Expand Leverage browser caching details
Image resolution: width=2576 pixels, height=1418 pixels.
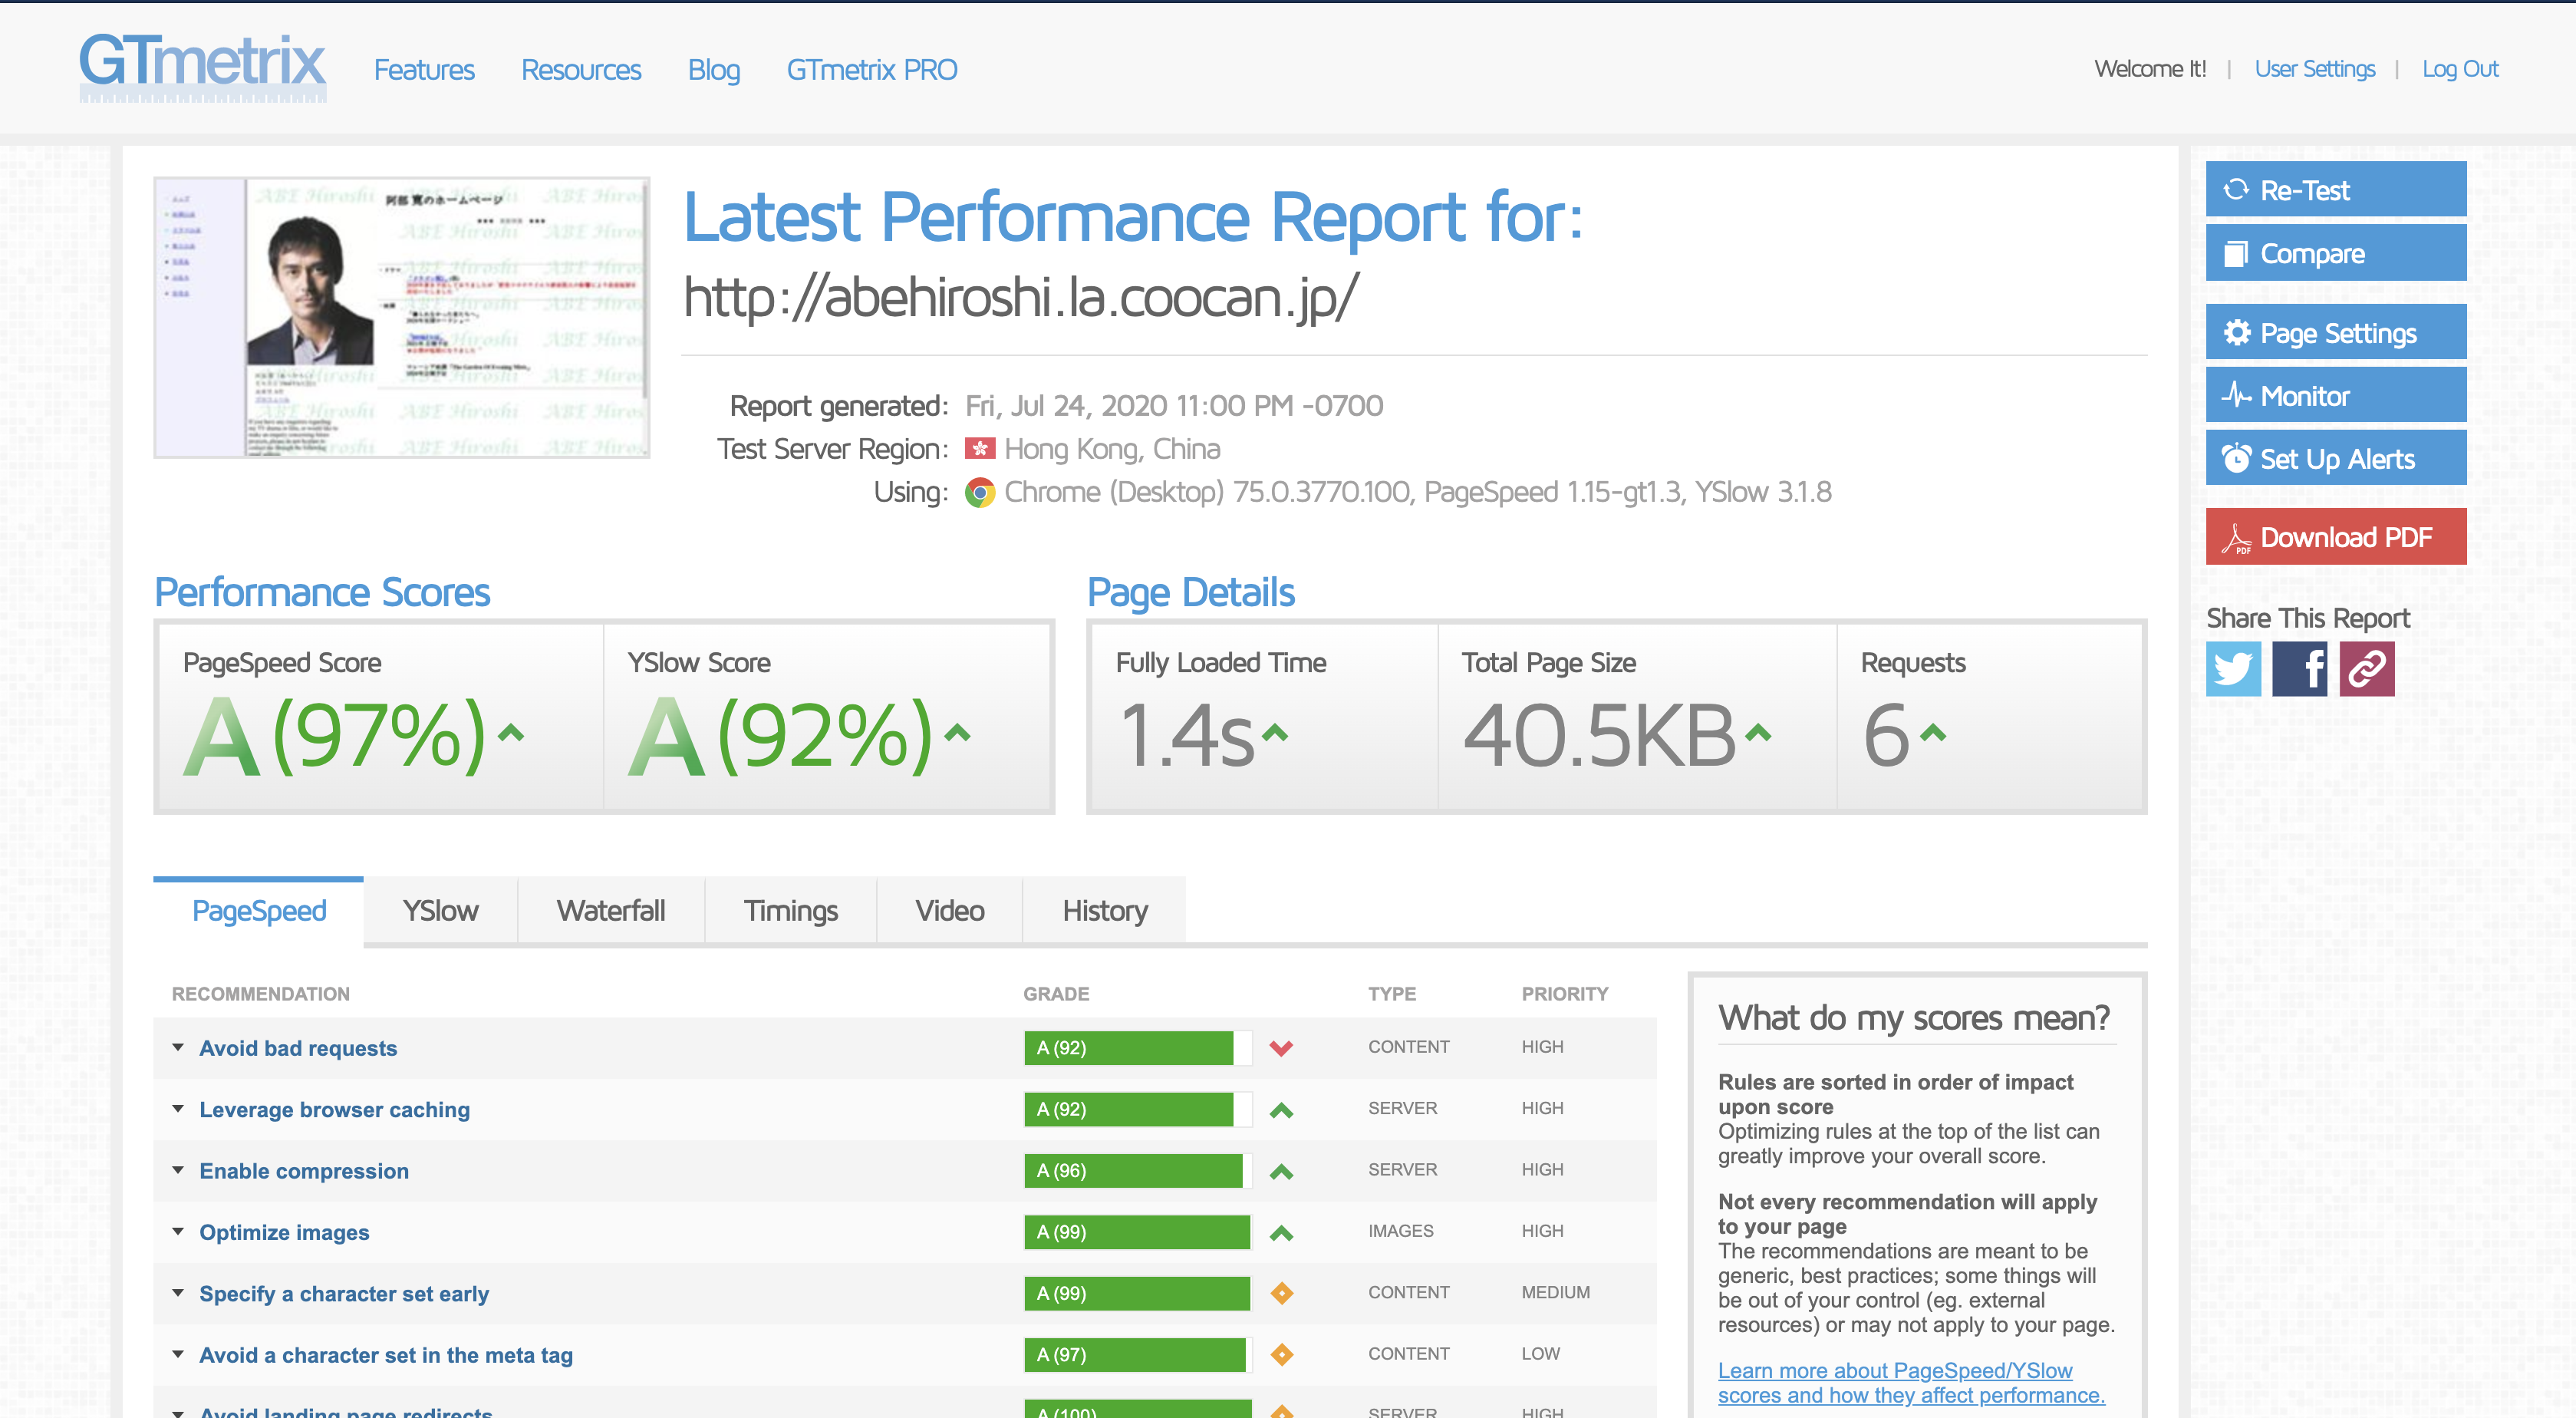(334, 1110)
